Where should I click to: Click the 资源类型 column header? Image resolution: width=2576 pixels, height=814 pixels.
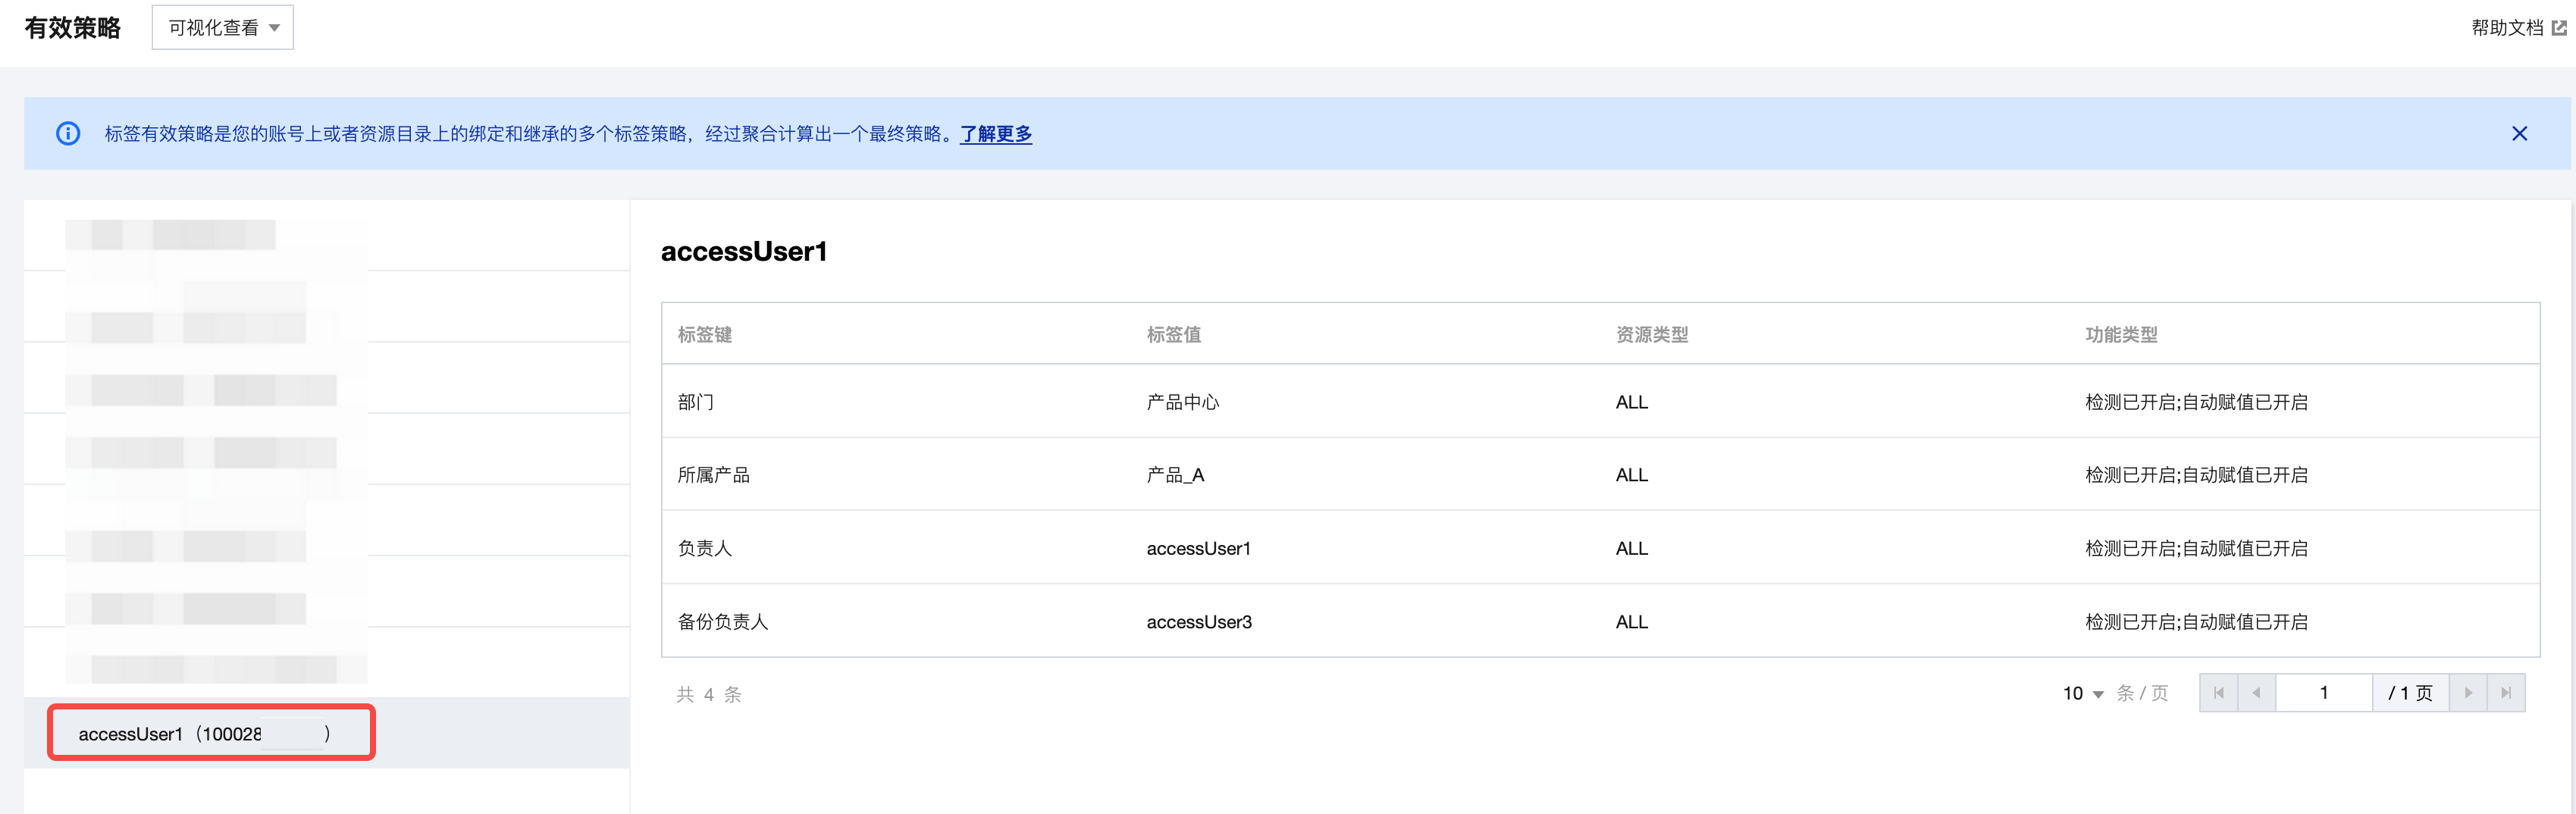pos(1652,335)
